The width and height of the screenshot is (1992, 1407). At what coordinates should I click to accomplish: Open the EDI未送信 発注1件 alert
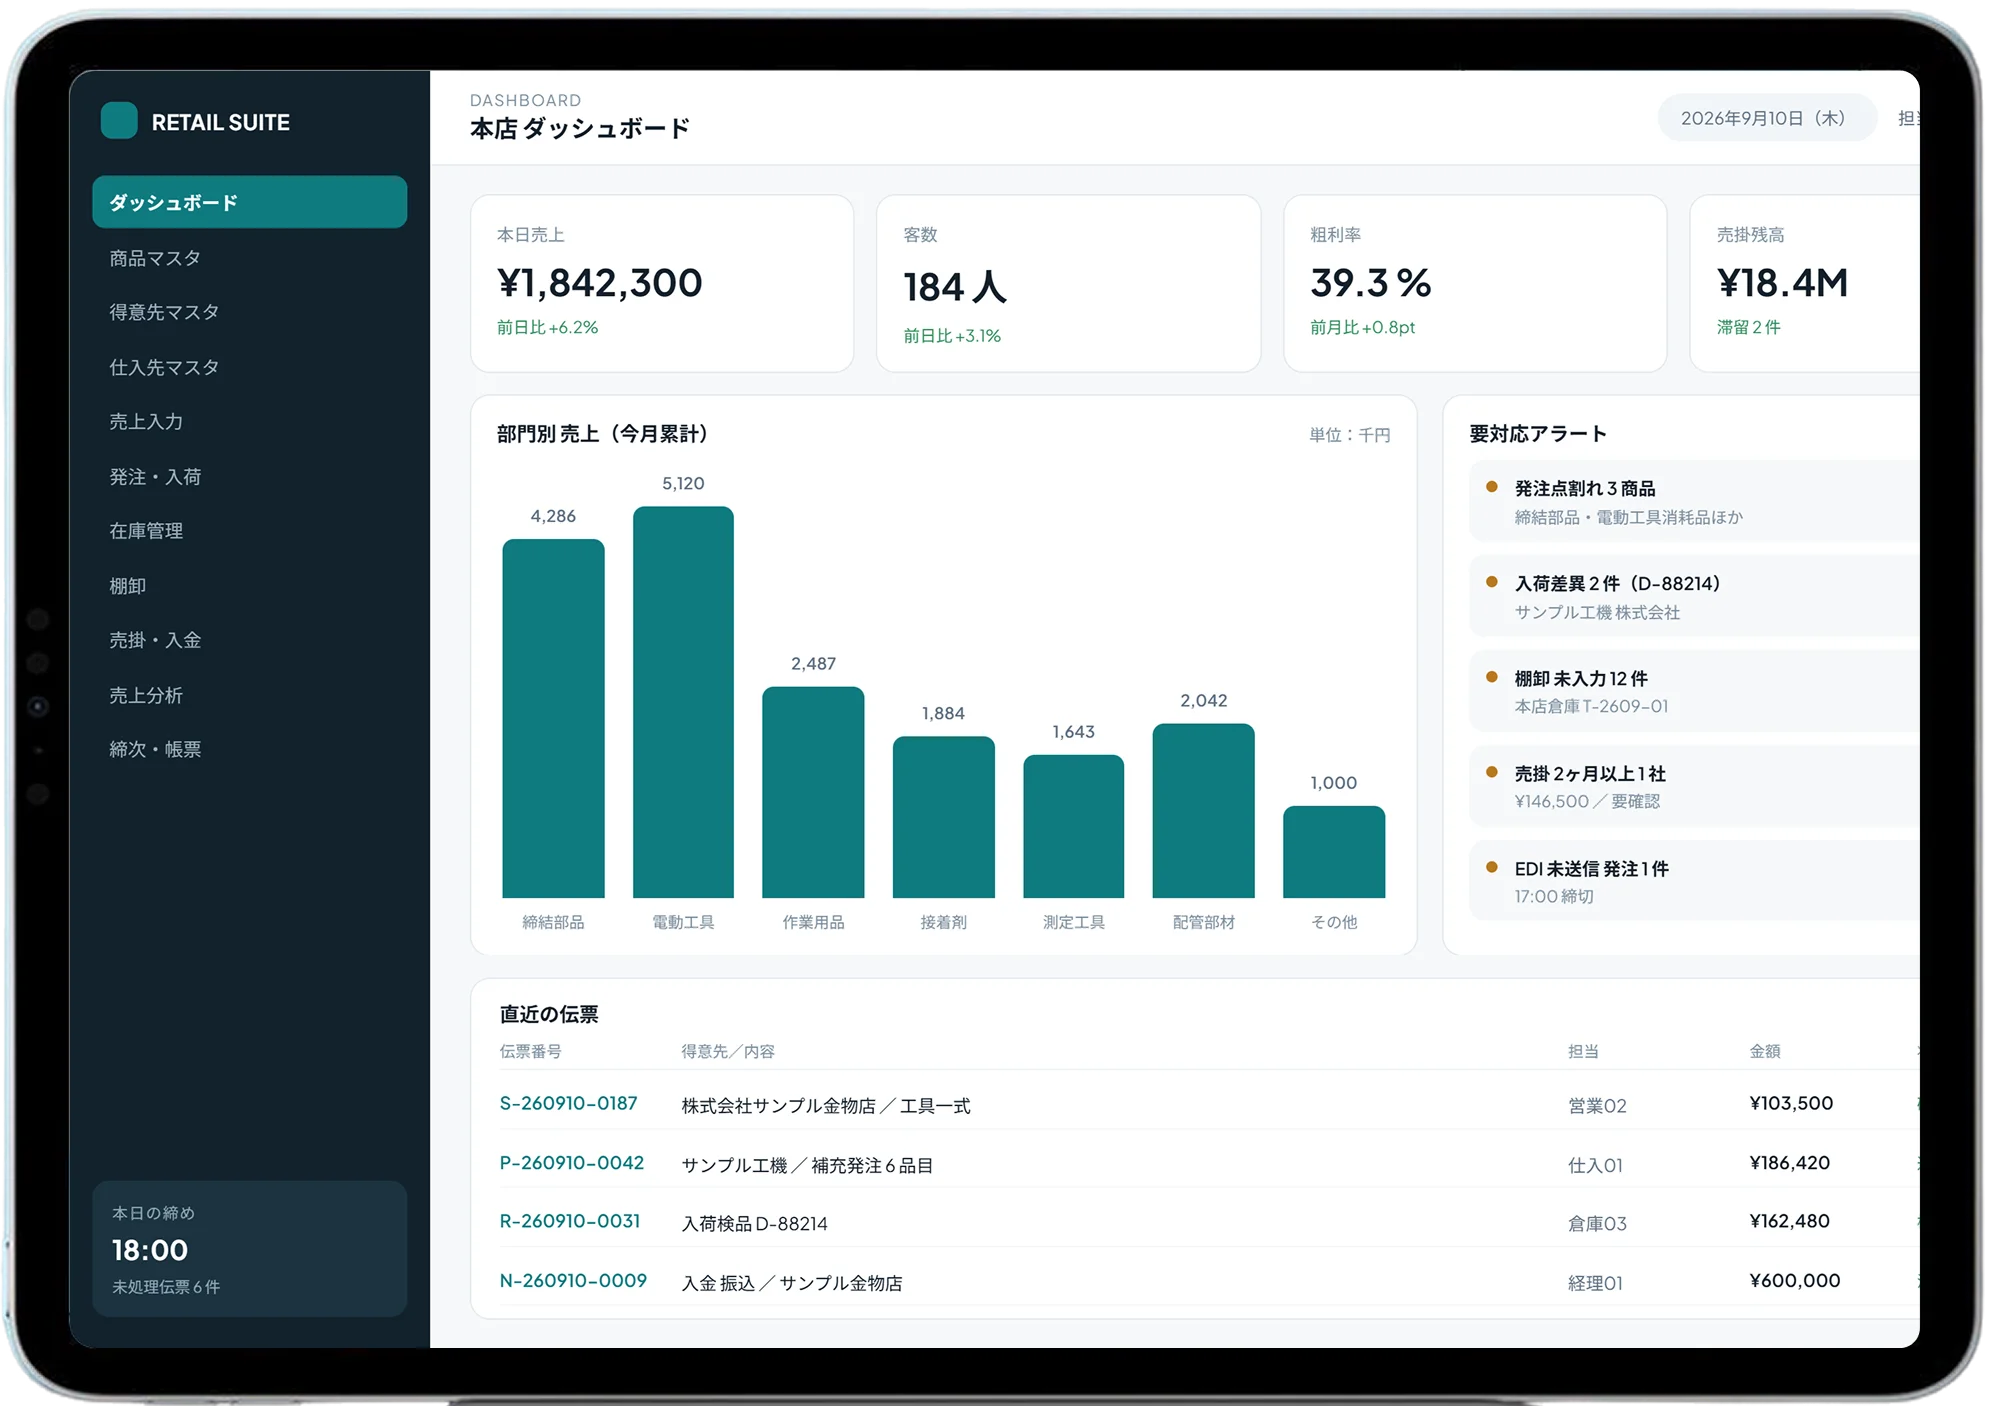pos(1694,881)
